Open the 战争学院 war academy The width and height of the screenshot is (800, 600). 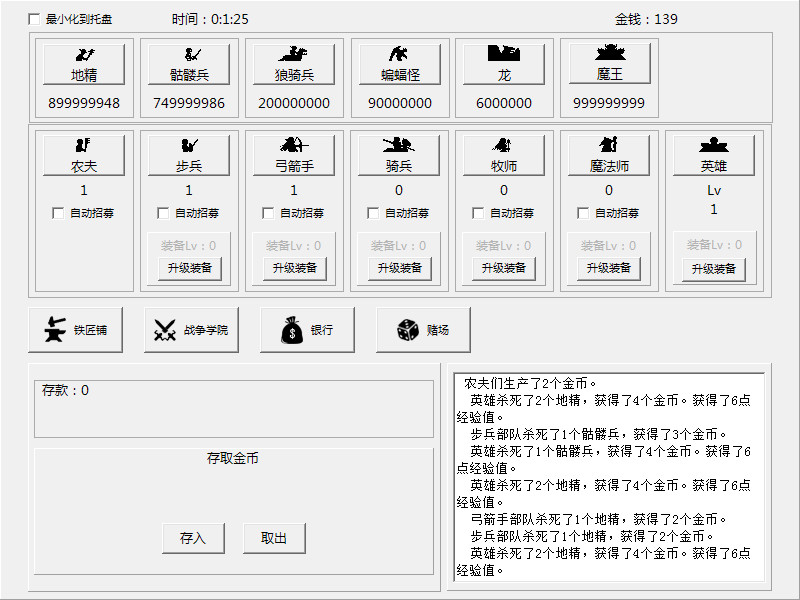[x=191, y=330]
